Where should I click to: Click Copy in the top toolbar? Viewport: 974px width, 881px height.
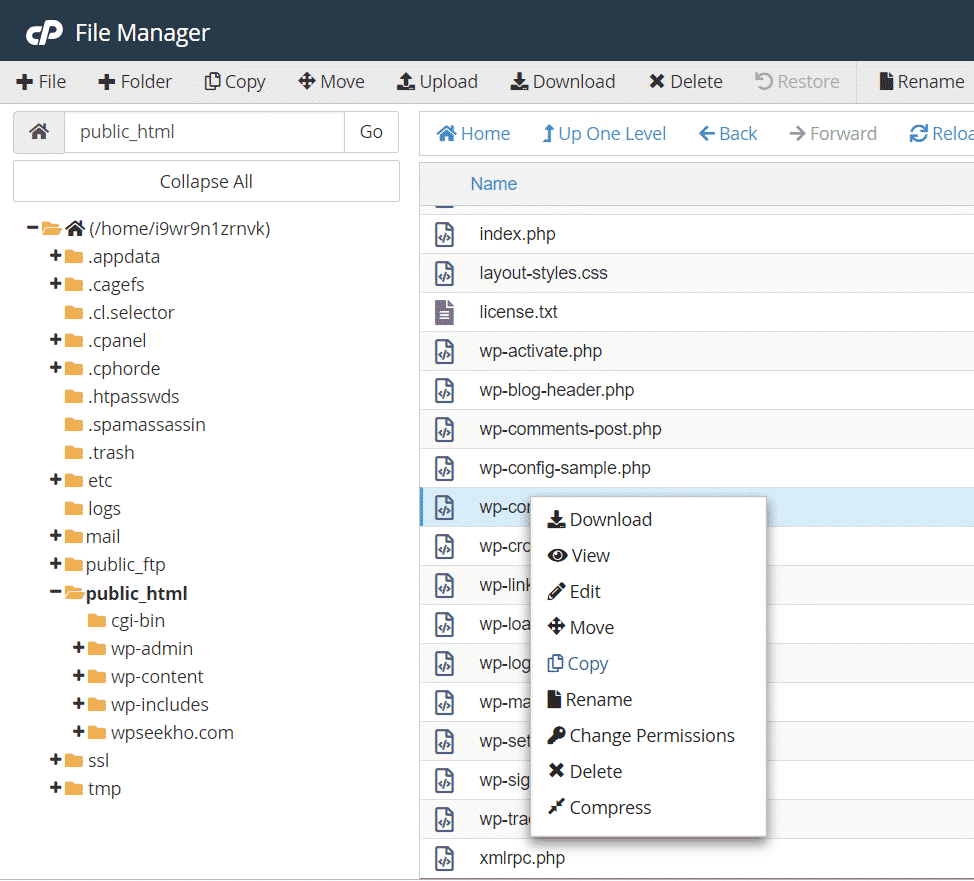tap(235, 81)
